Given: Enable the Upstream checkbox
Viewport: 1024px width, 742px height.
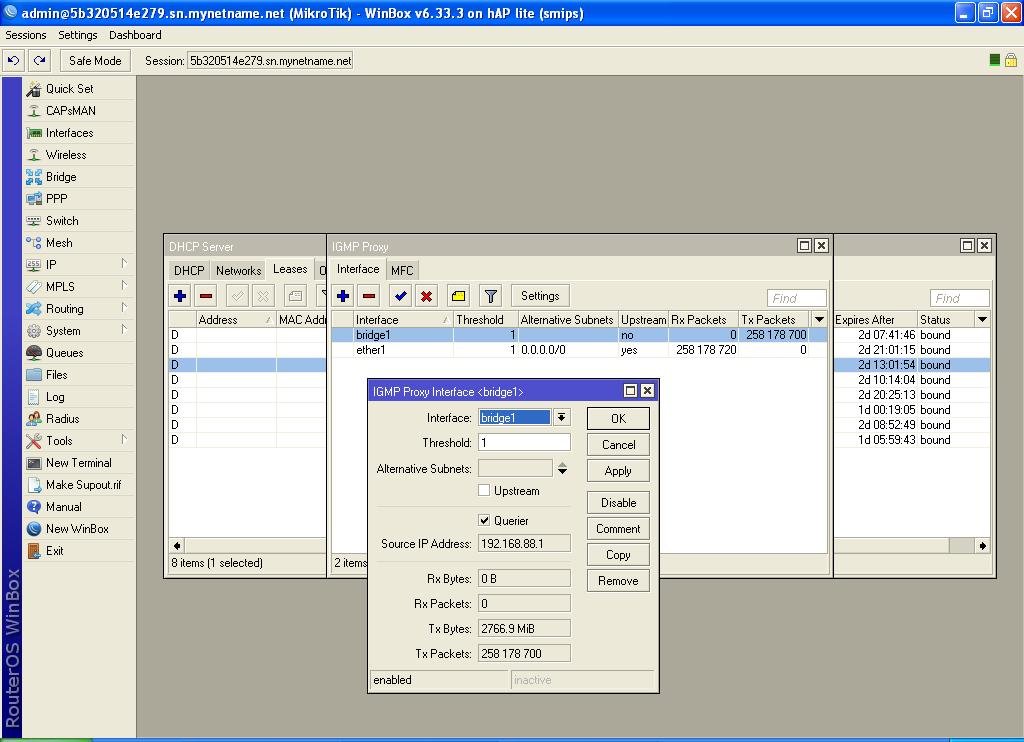Looking at the screenshot, I should [x=484, y=490].
